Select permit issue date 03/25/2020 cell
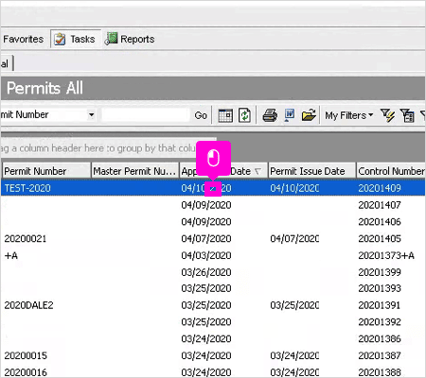 point(294,305)
